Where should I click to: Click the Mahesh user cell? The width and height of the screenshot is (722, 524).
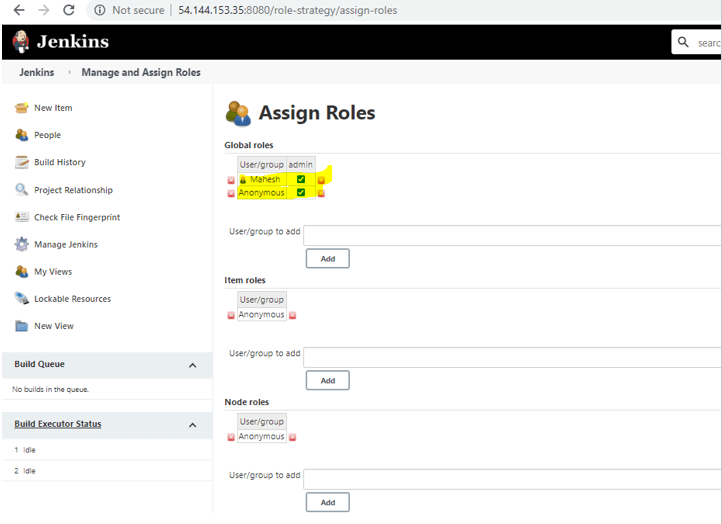pos(262,179)
